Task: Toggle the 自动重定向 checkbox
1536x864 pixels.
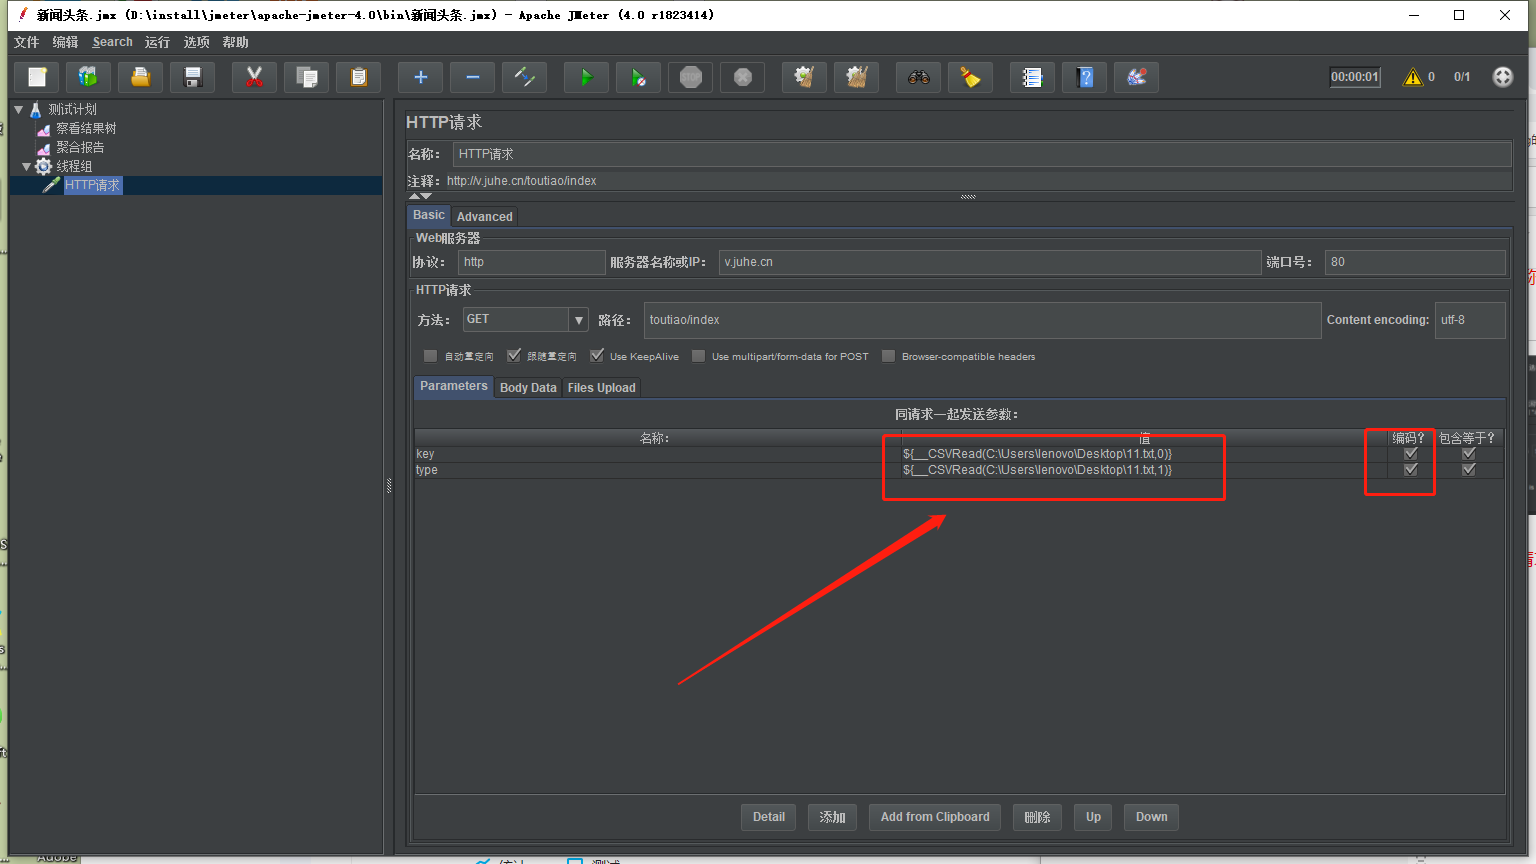Action: [430, 356]
